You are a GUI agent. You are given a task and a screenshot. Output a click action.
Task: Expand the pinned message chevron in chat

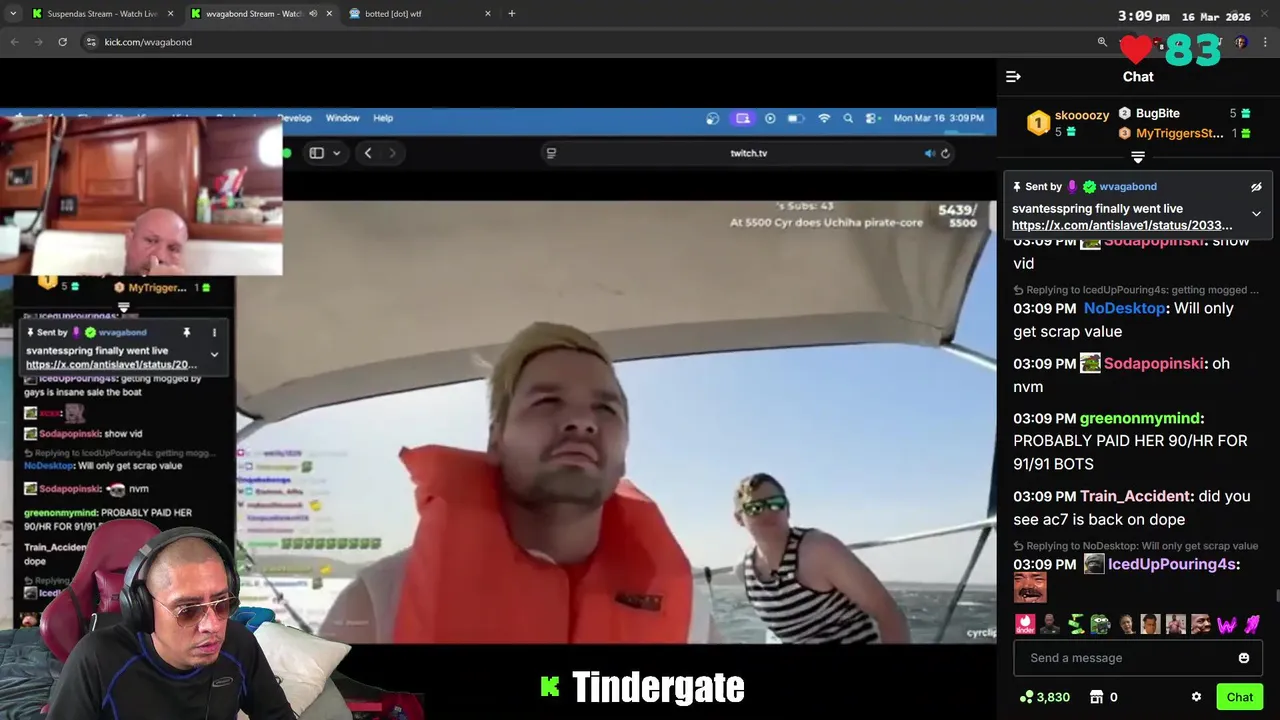pos(1256,213)
